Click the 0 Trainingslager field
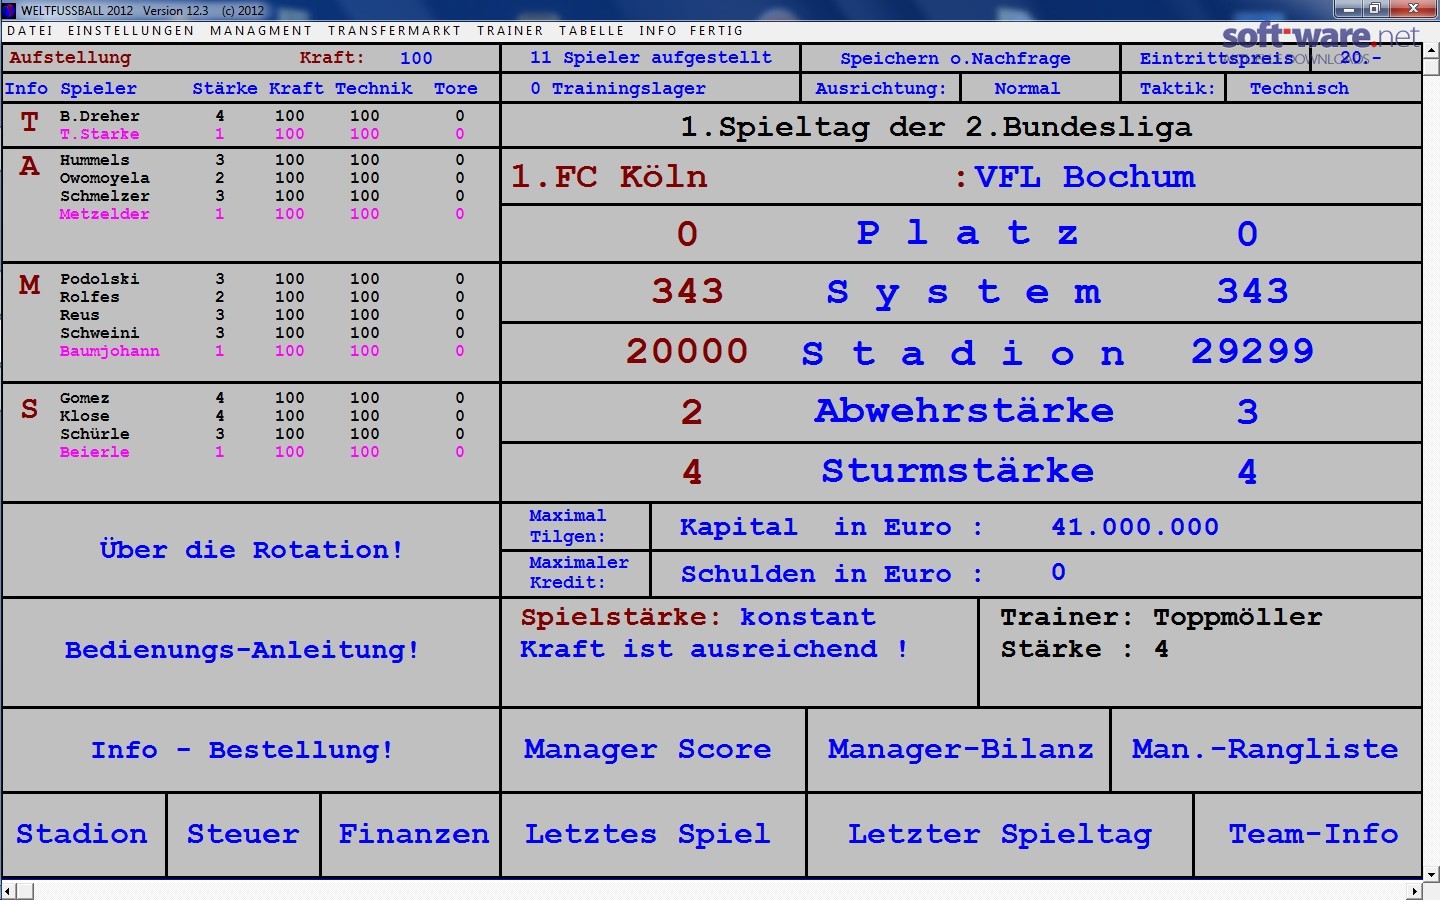Image resolution: width=1440 pixels, height=900 pixels. click(x=650, y=88)
